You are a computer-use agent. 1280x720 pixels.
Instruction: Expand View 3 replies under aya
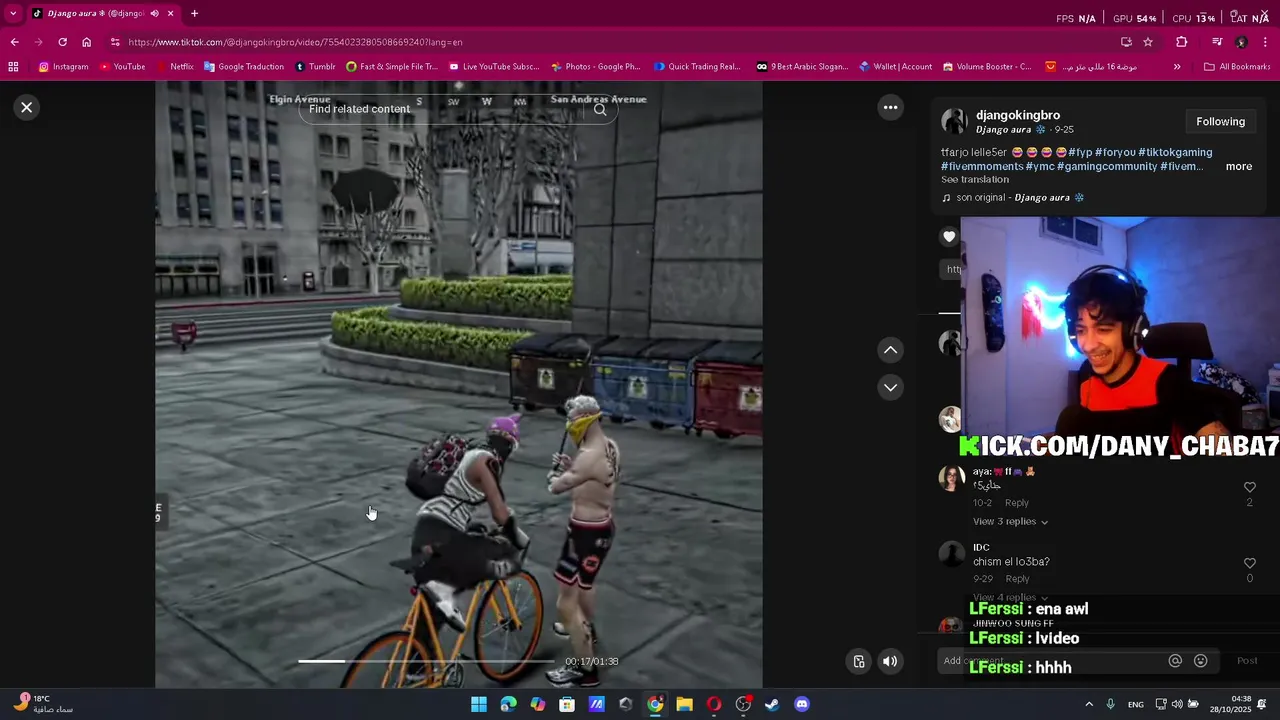[1010, 522]
